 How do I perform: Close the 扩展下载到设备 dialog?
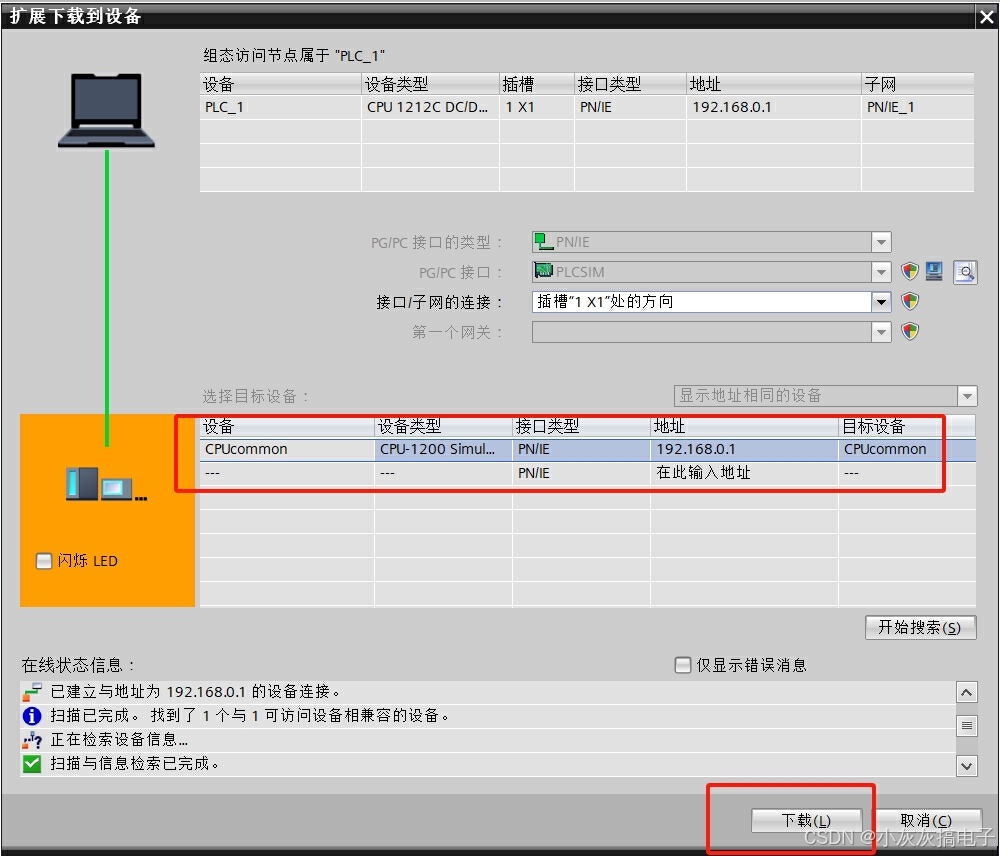coord(987,17)
